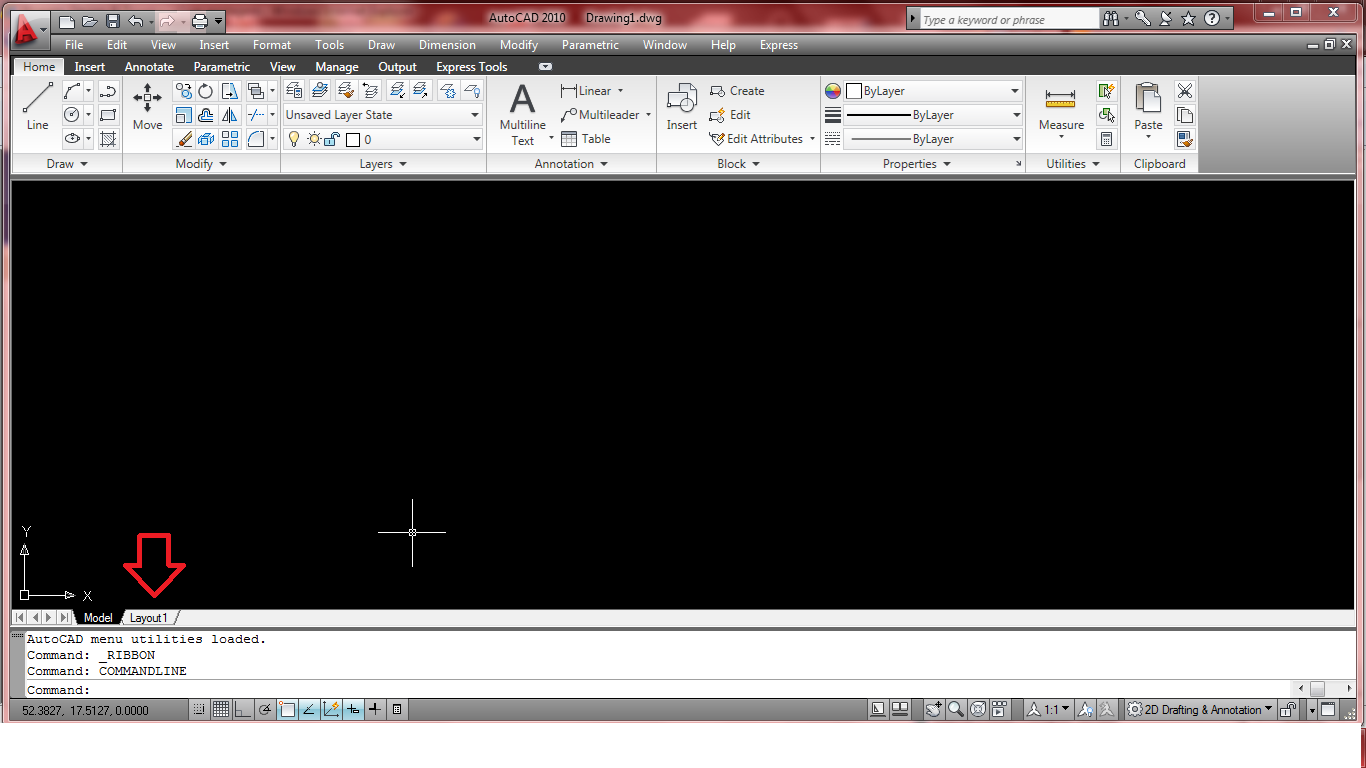Open the Select Color wheel in Properties panel
Image resolution: width=1366 pixels, height=768 pixels.
pyautogui.click(x=832, y=90)
